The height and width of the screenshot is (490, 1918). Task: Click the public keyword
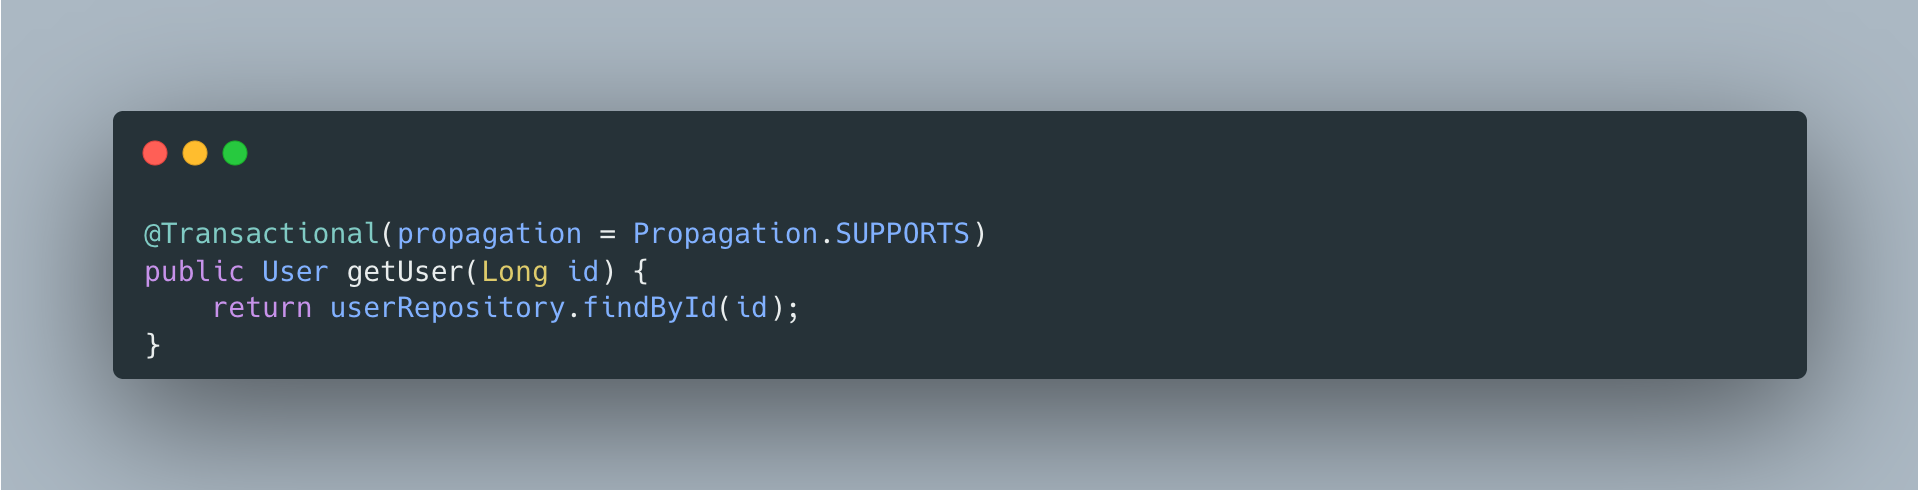194,272
